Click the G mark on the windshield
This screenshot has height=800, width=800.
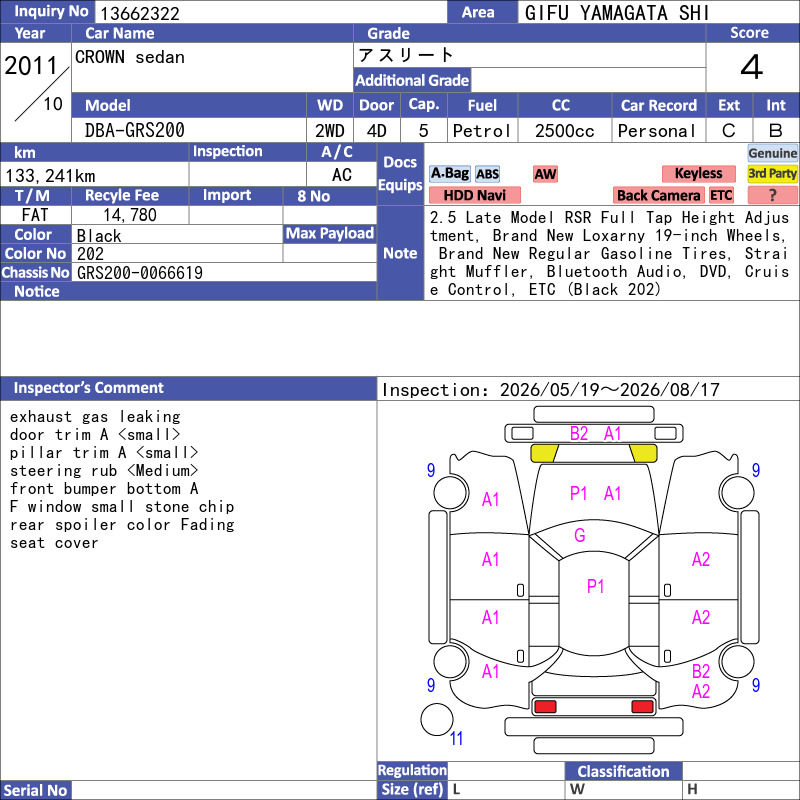click(x=580, y=535)
